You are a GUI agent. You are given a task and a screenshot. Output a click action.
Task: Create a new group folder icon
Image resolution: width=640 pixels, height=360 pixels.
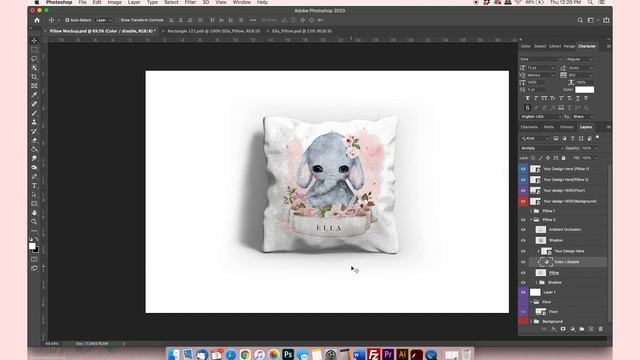(582, 329)
